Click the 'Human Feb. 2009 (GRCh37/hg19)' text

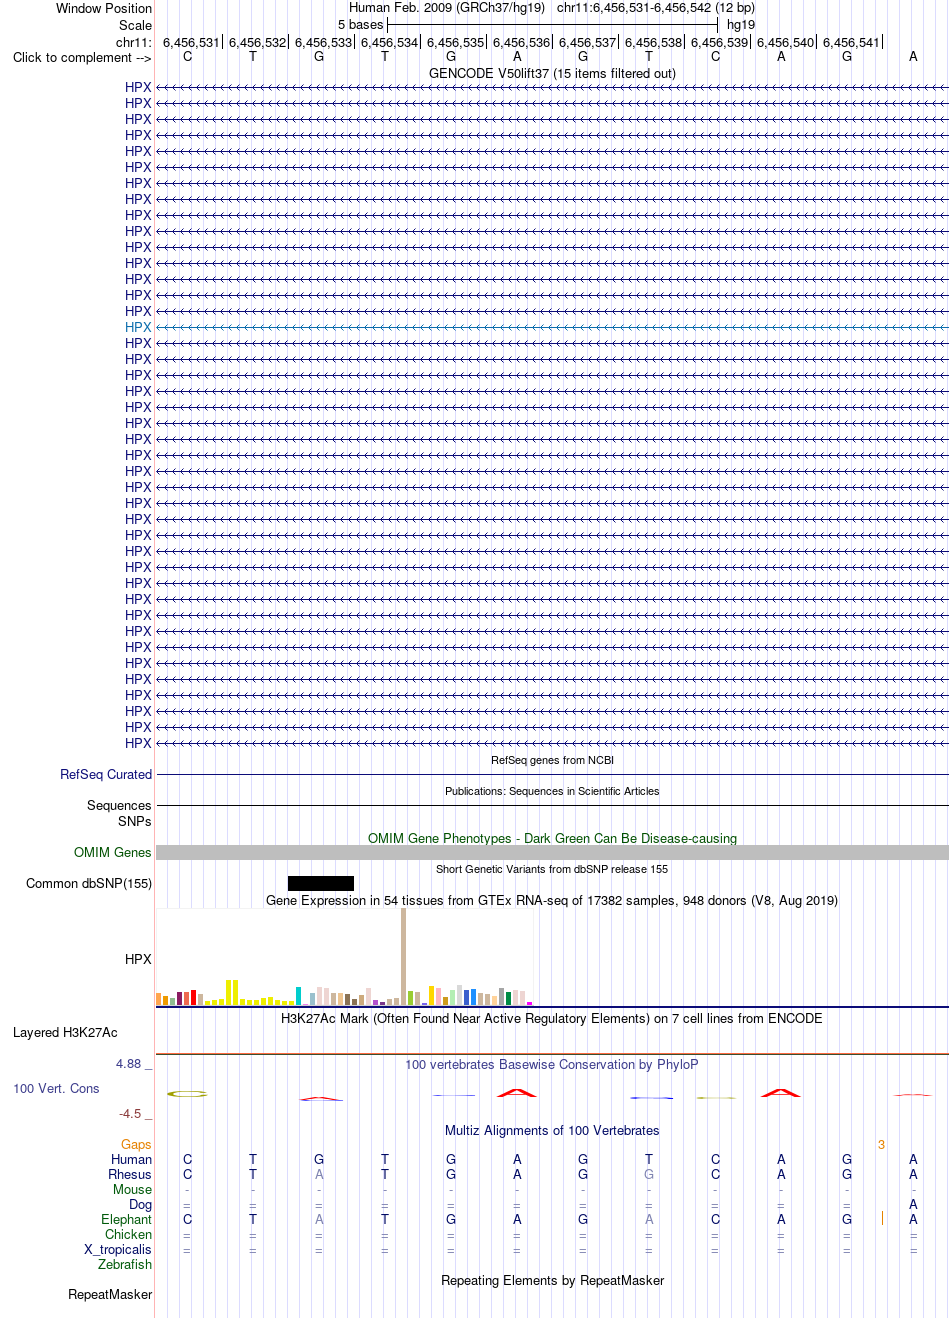coord(447,7)
